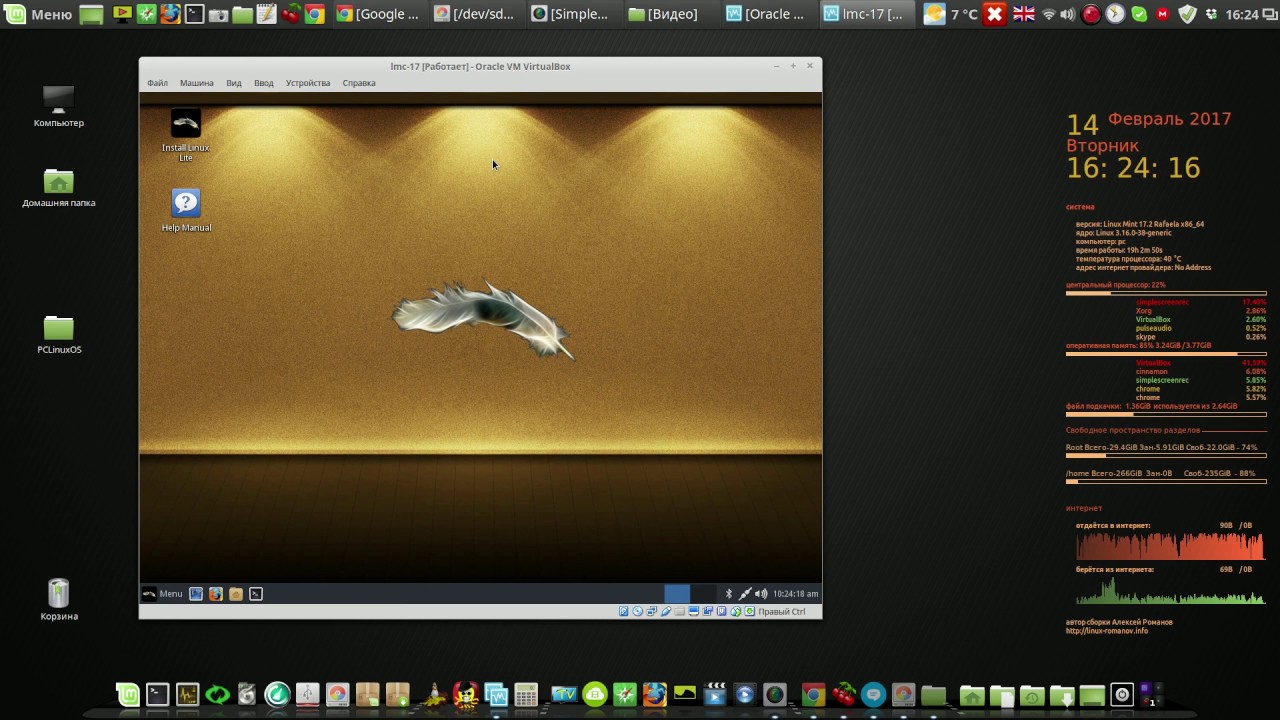This screenshot has width=1280, height=720.
Task: Click the optical disk indicator in VirtualBox status bar
Action: coord(638,612)
